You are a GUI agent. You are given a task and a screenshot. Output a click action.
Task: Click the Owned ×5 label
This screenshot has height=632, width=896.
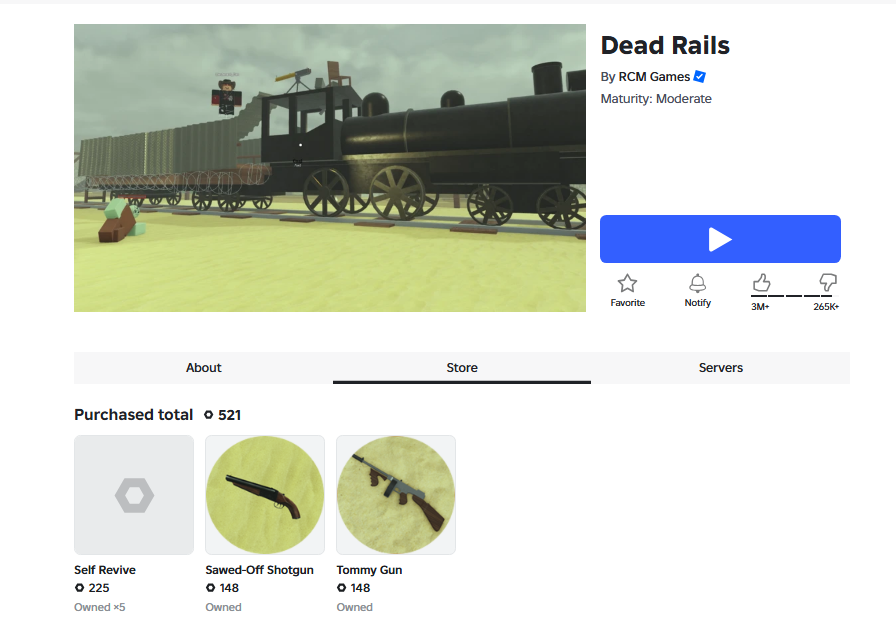coord(99,607)
